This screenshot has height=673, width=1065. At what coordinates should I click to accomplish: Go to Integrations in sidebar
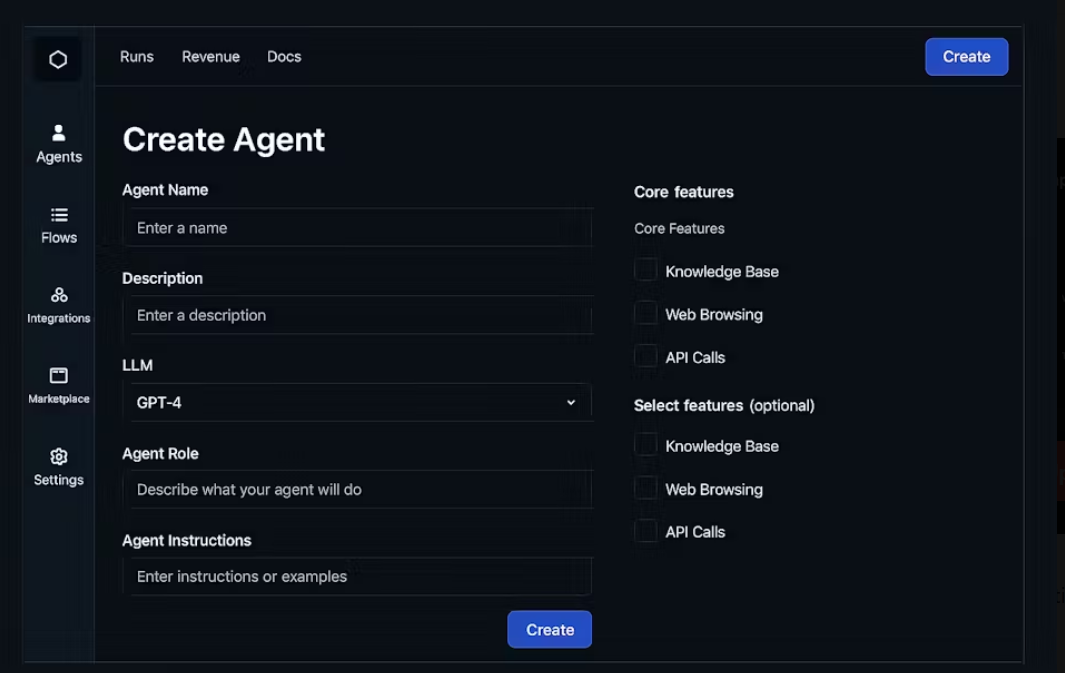pyautogui.click(x=59, y=305)
